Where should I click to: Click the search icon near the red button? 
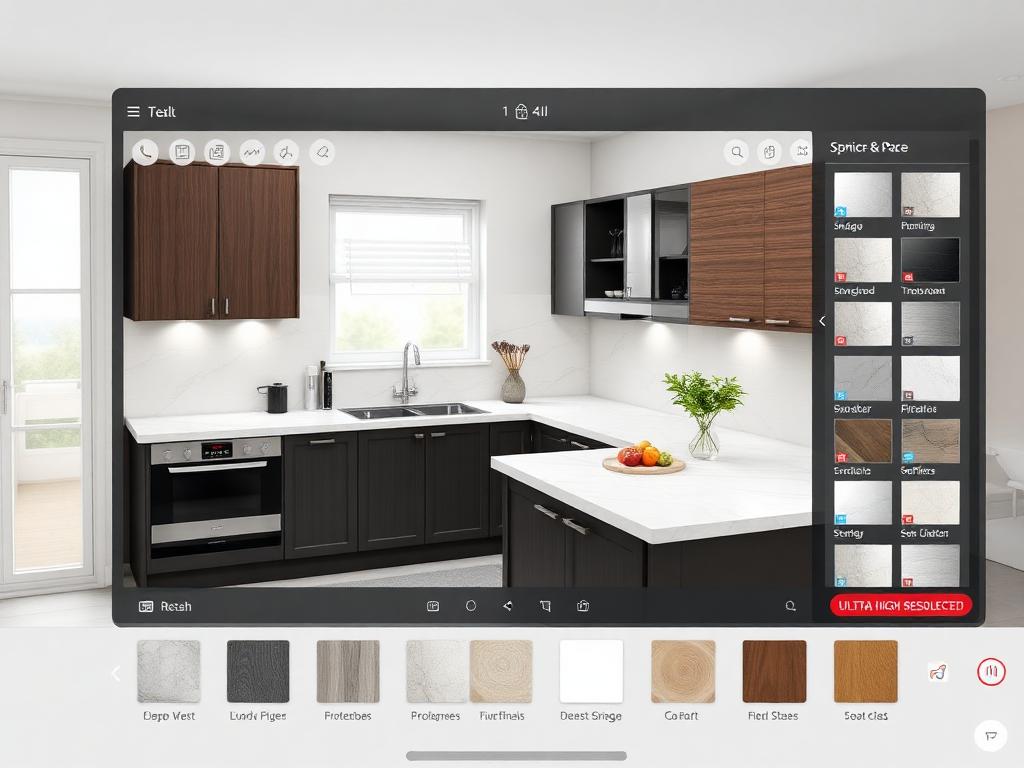[x=790, y=606]
